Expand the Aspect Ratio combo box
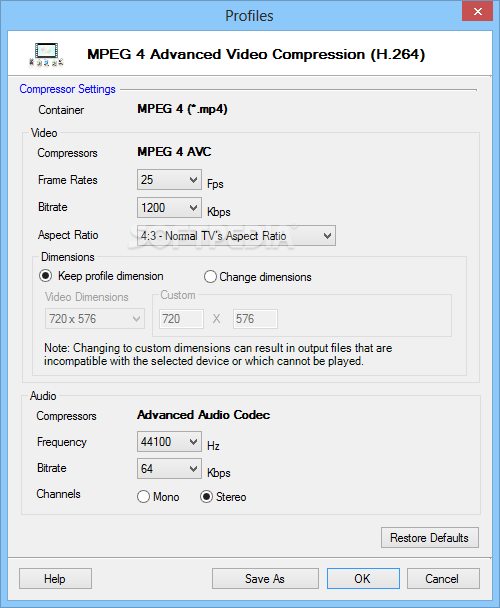This screenshot has height=608, width=500. pyautogui.click(x=236, y=236)
